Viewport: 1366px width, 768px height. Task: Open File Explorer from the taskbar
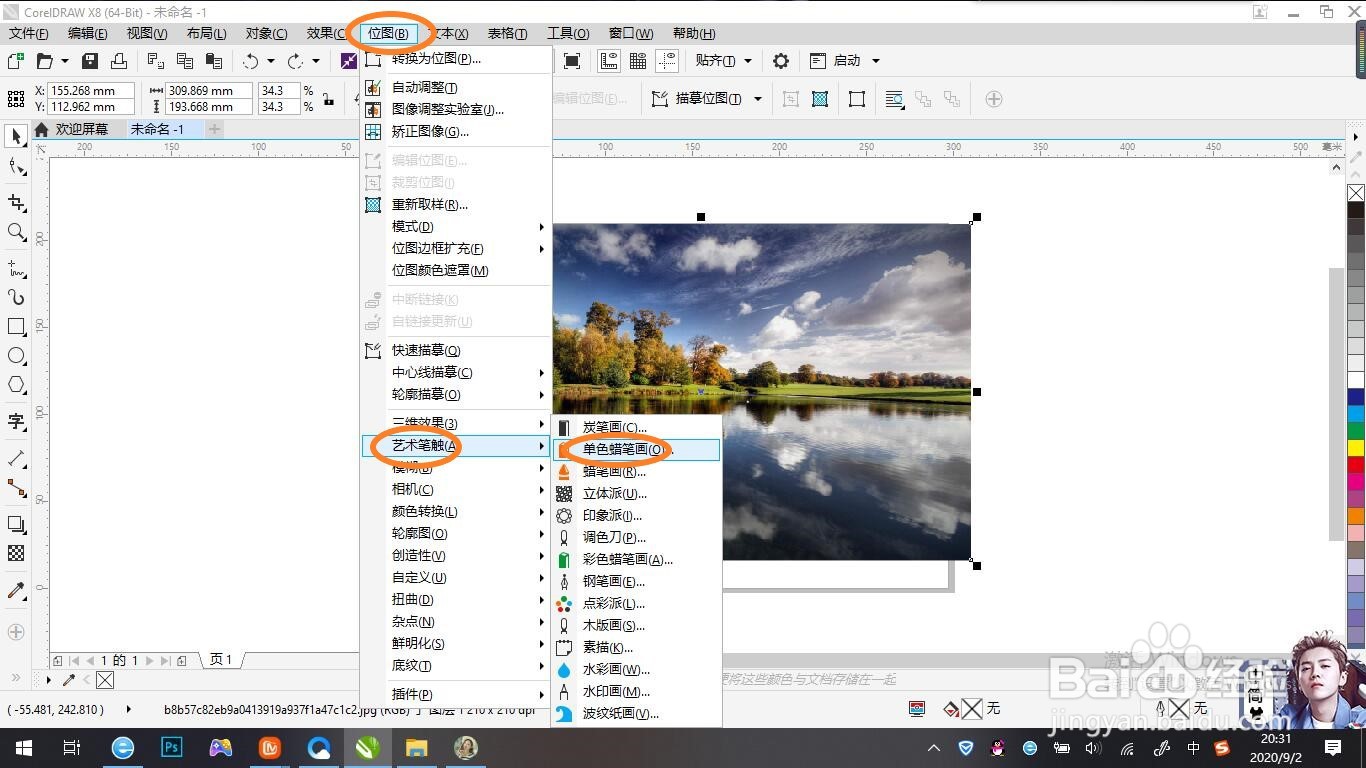417,748
